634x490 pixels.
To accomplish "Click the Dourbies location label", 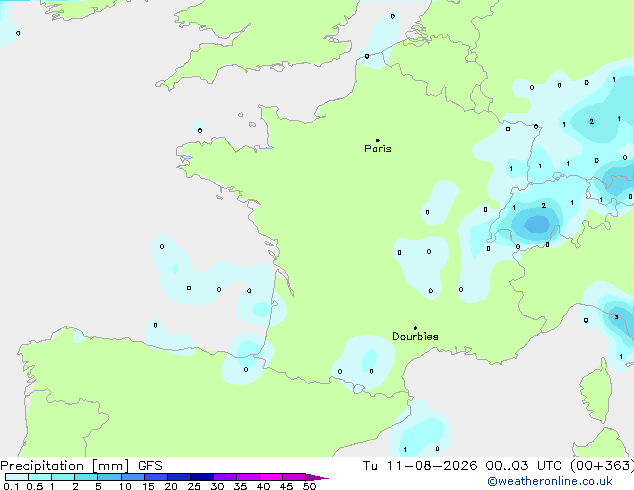I will click(415, 336).
